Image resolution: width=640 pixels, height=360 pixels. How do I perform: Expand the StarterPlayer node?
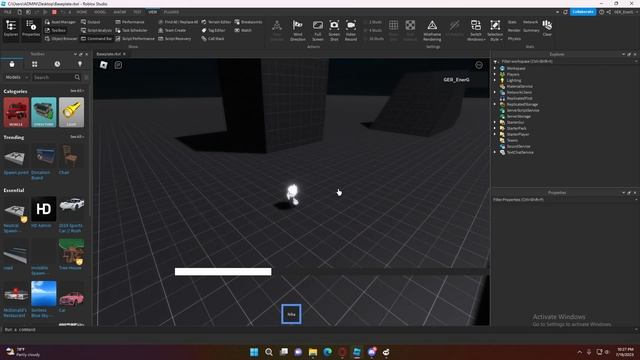click(x=495, y=134)
